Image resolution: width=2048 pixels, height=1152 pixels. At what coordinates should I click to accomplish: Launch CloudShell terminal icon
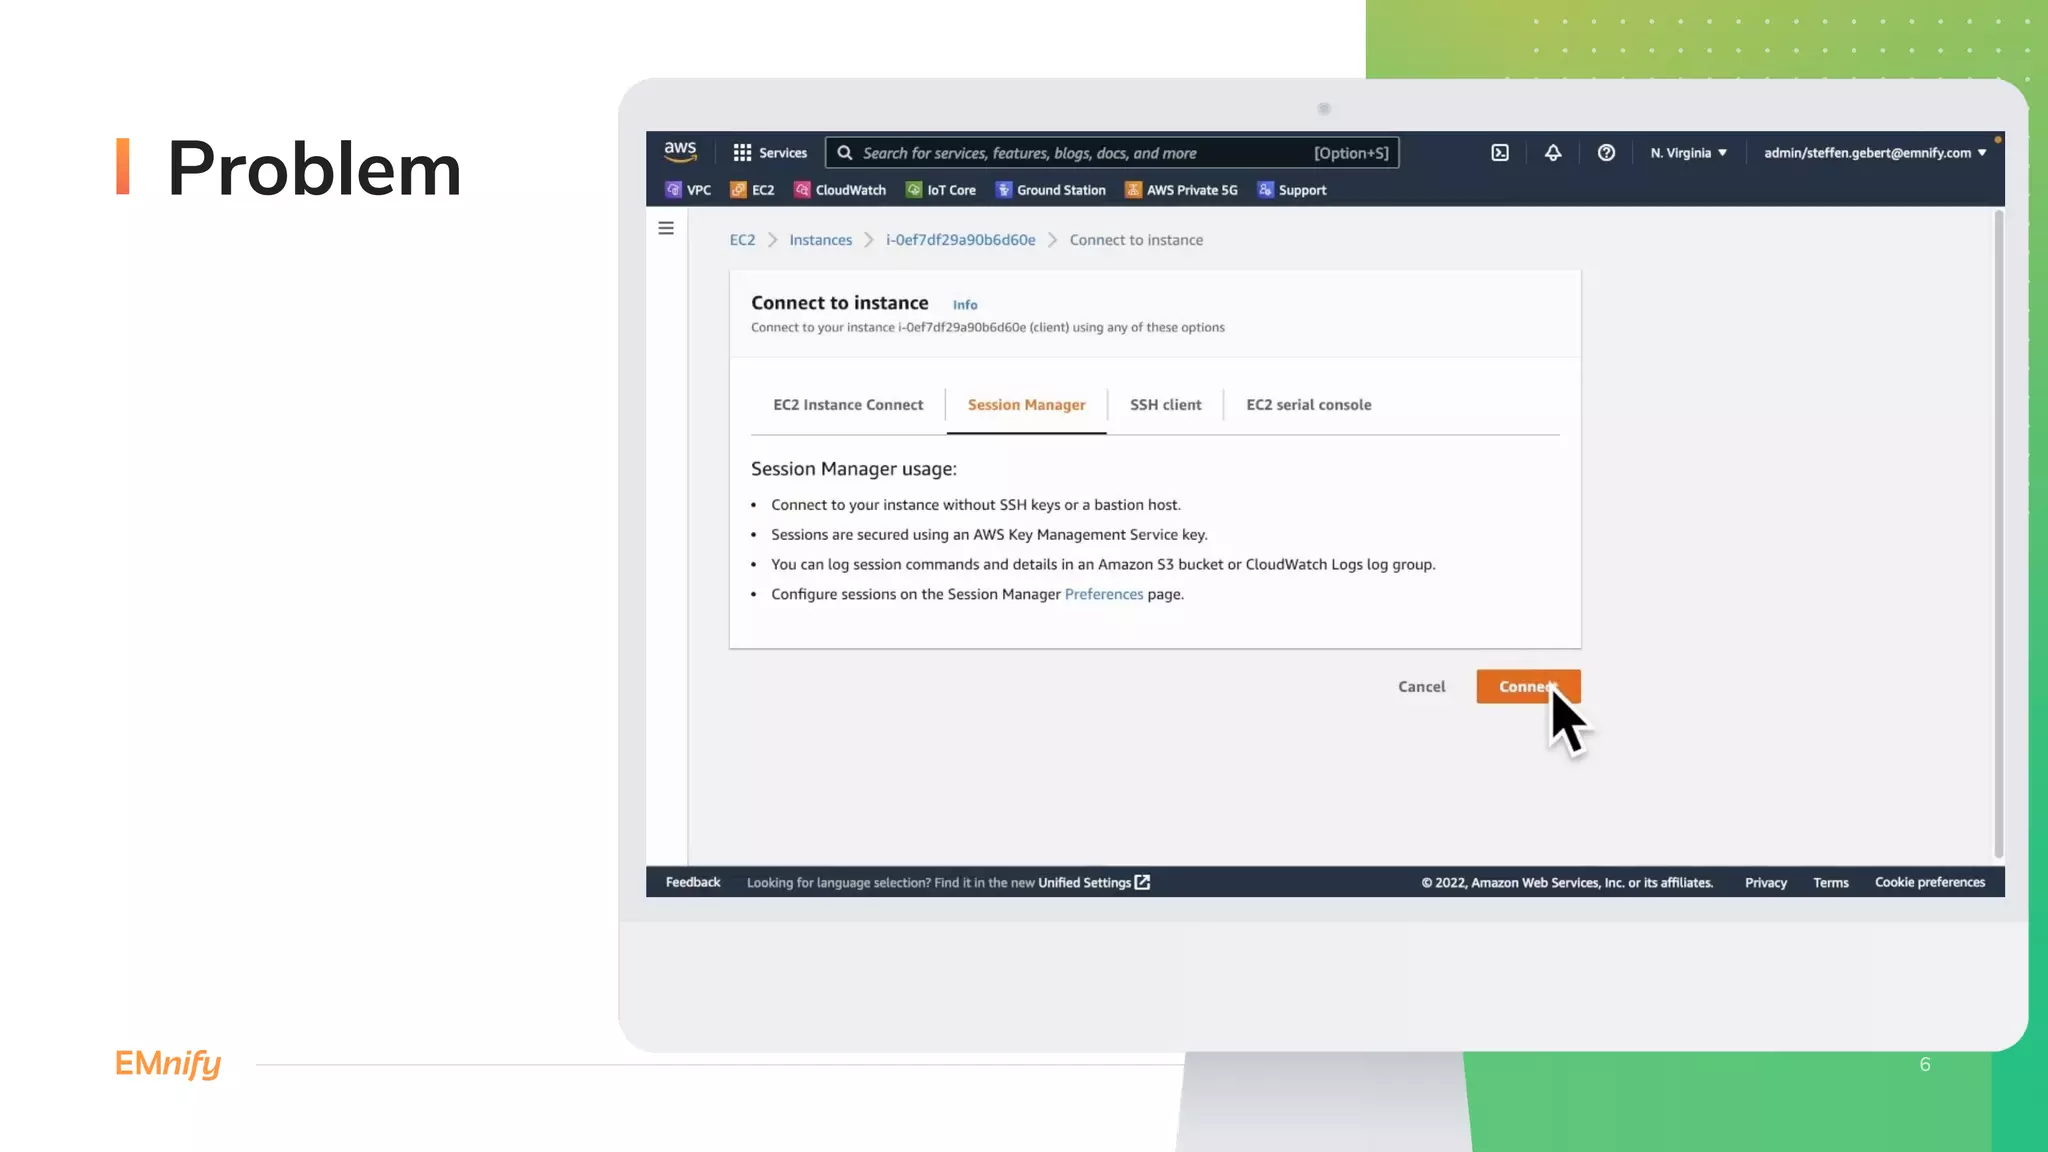[x=1500, y=153]
